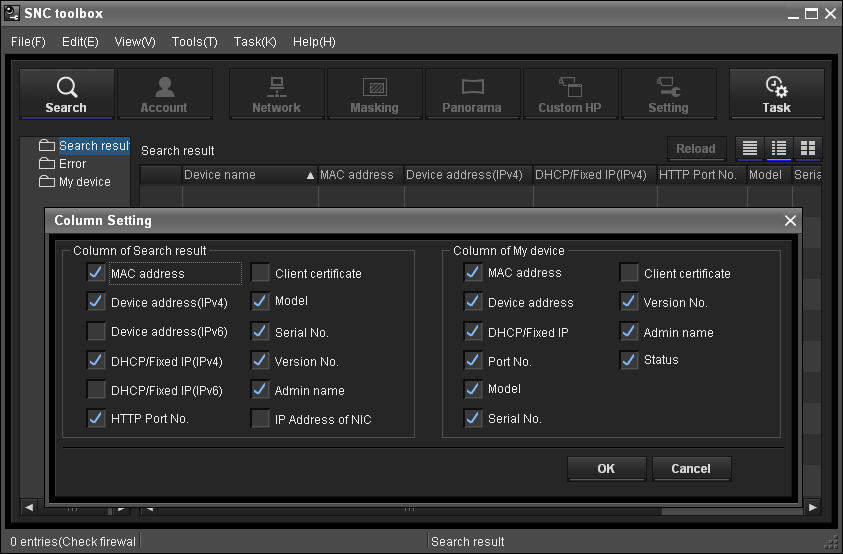Click the Cancel button

tap(691, 468)
